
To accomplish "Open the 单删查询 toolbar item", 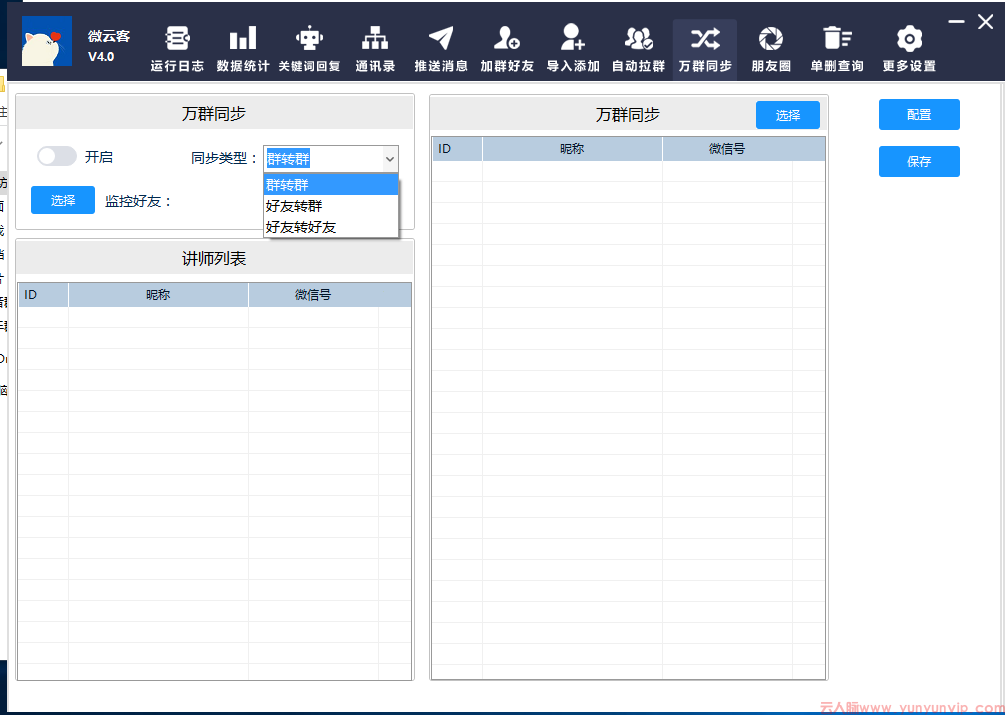I will point(837,48).
